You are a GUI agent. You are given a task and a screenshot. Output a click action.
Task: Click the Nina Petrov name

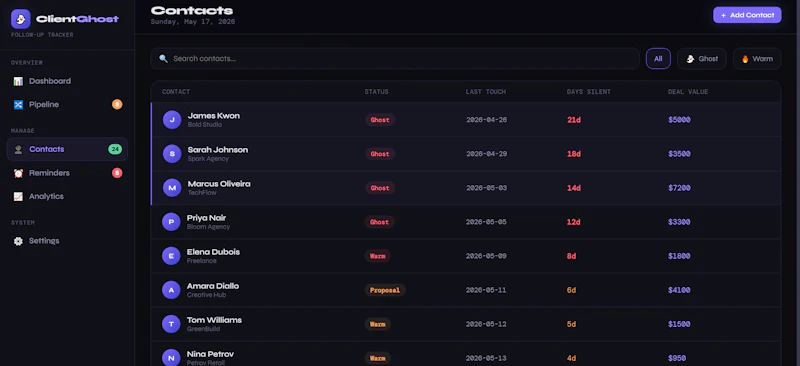click(x=210, y=354)
